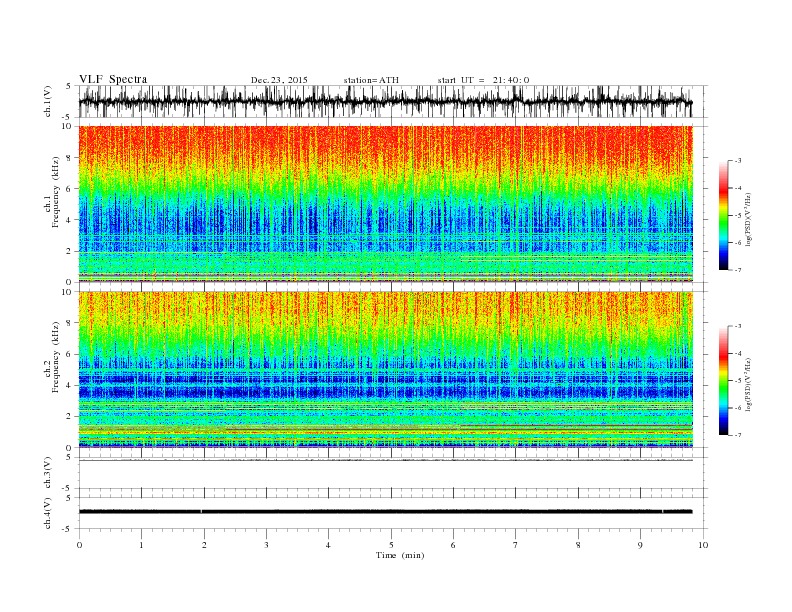Select the ch.2 "Frequency (kHz)" axis label
The image size is (792, 612).
pos(56,358)
